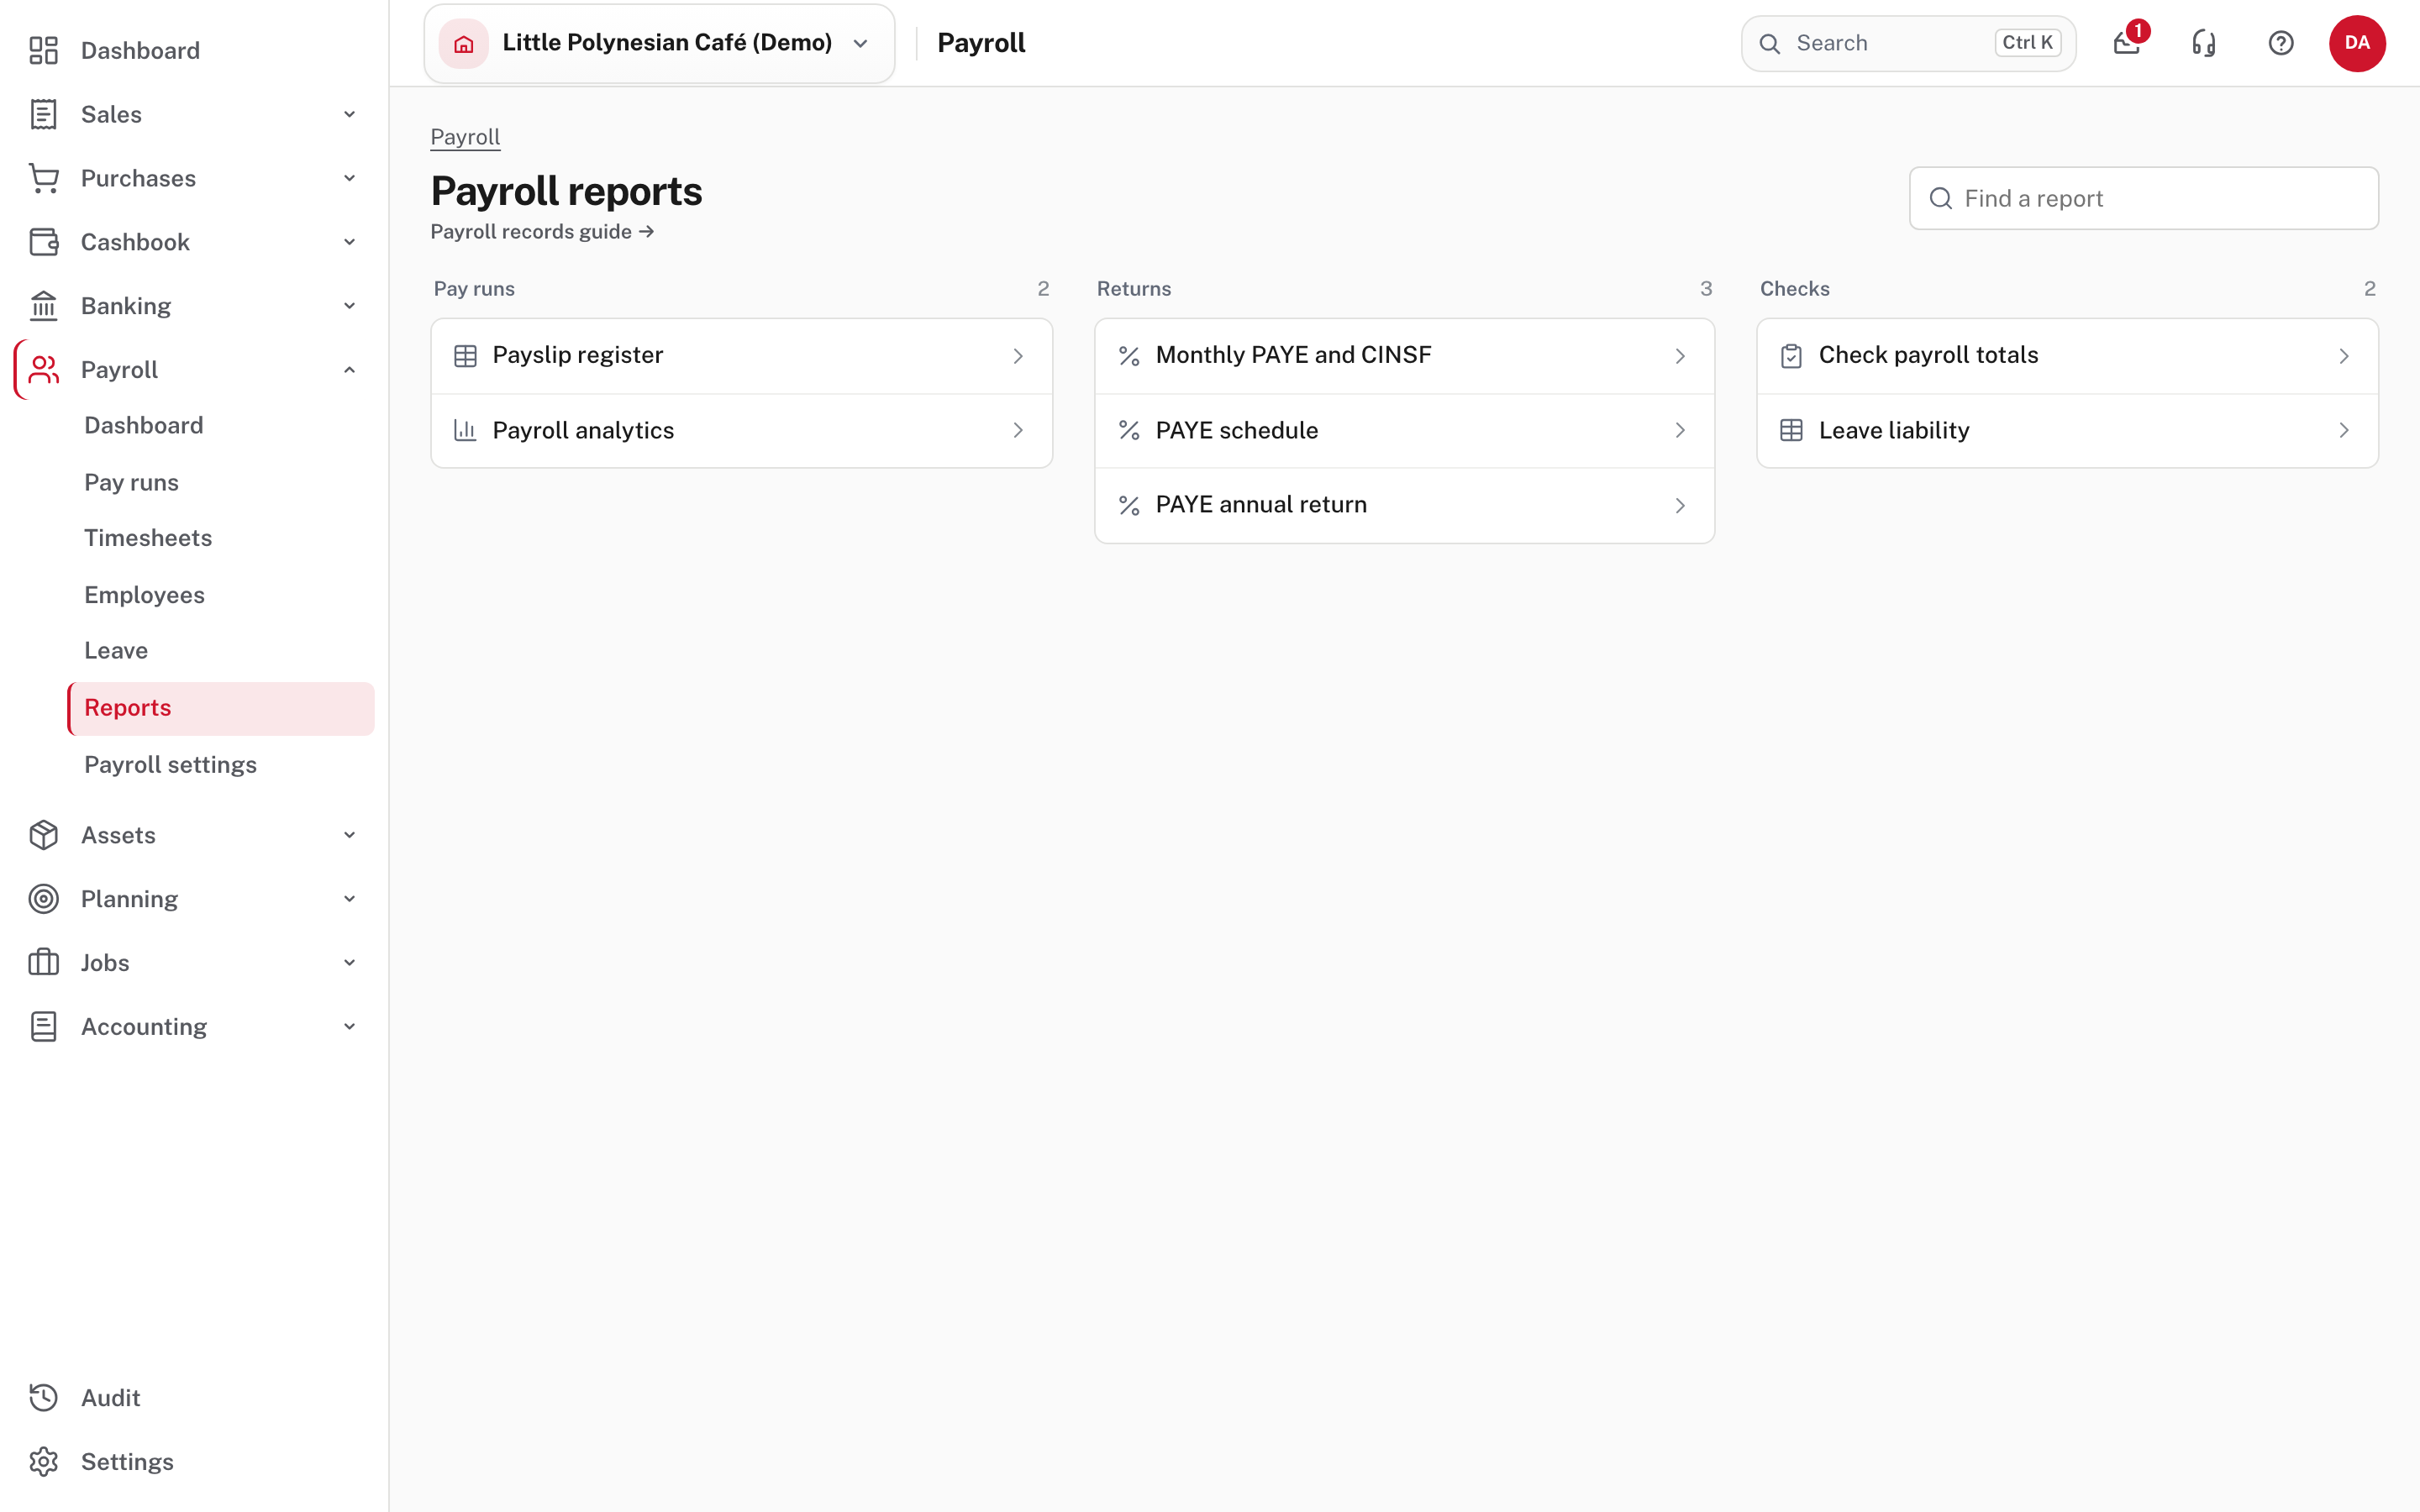This screenshot has height=1512, width=2420.
Task: Click the headset support icon
Action: 2203,43
